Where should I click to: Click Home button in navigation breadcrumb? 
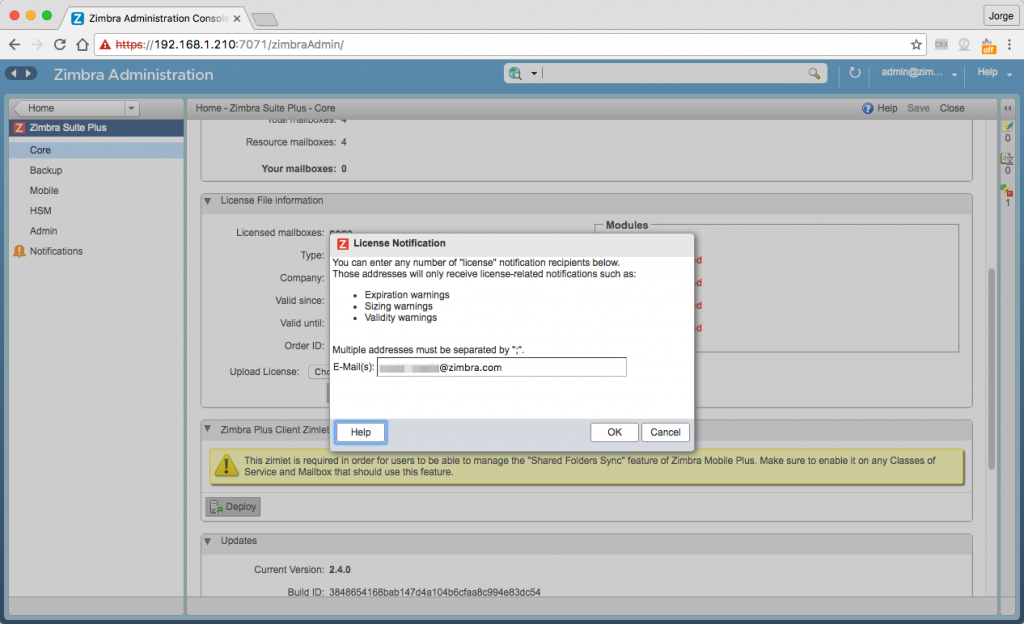69,108
